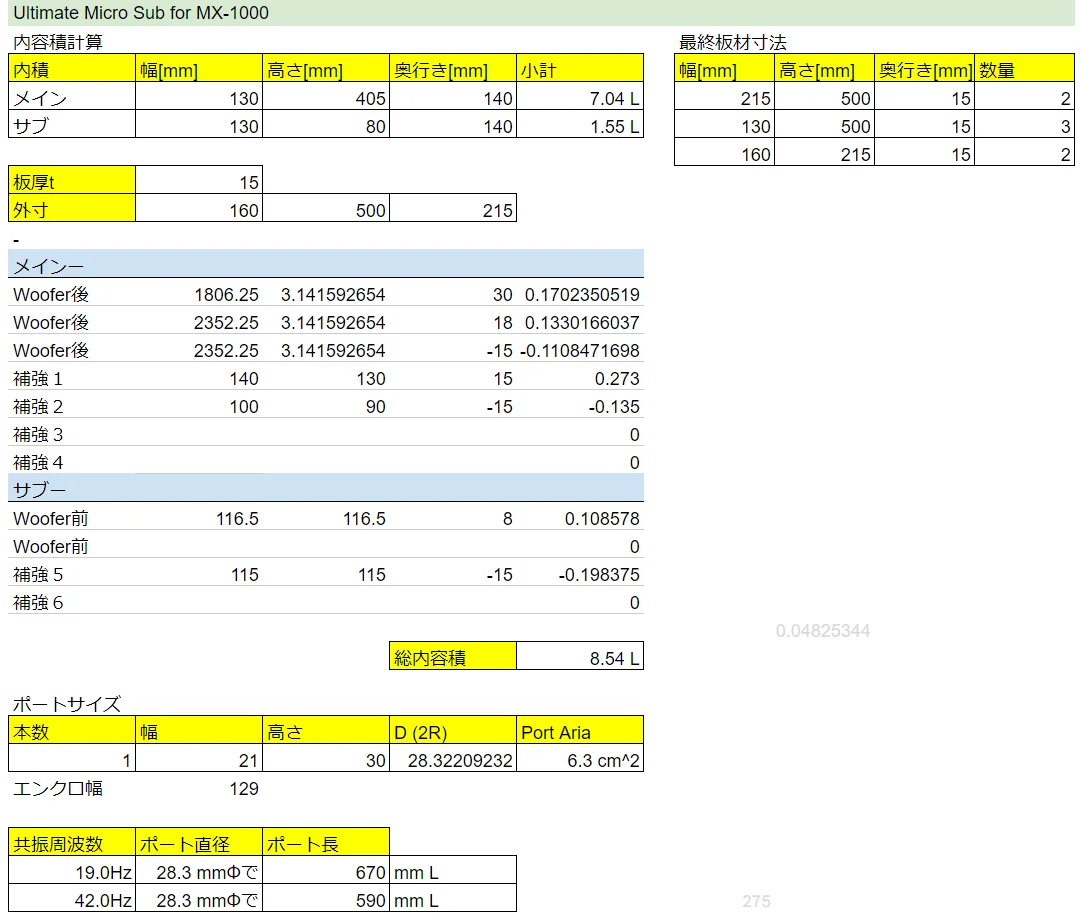Click the 板厚t label cell
This screenshot has width=1081, height=921.
click(71, 182)
